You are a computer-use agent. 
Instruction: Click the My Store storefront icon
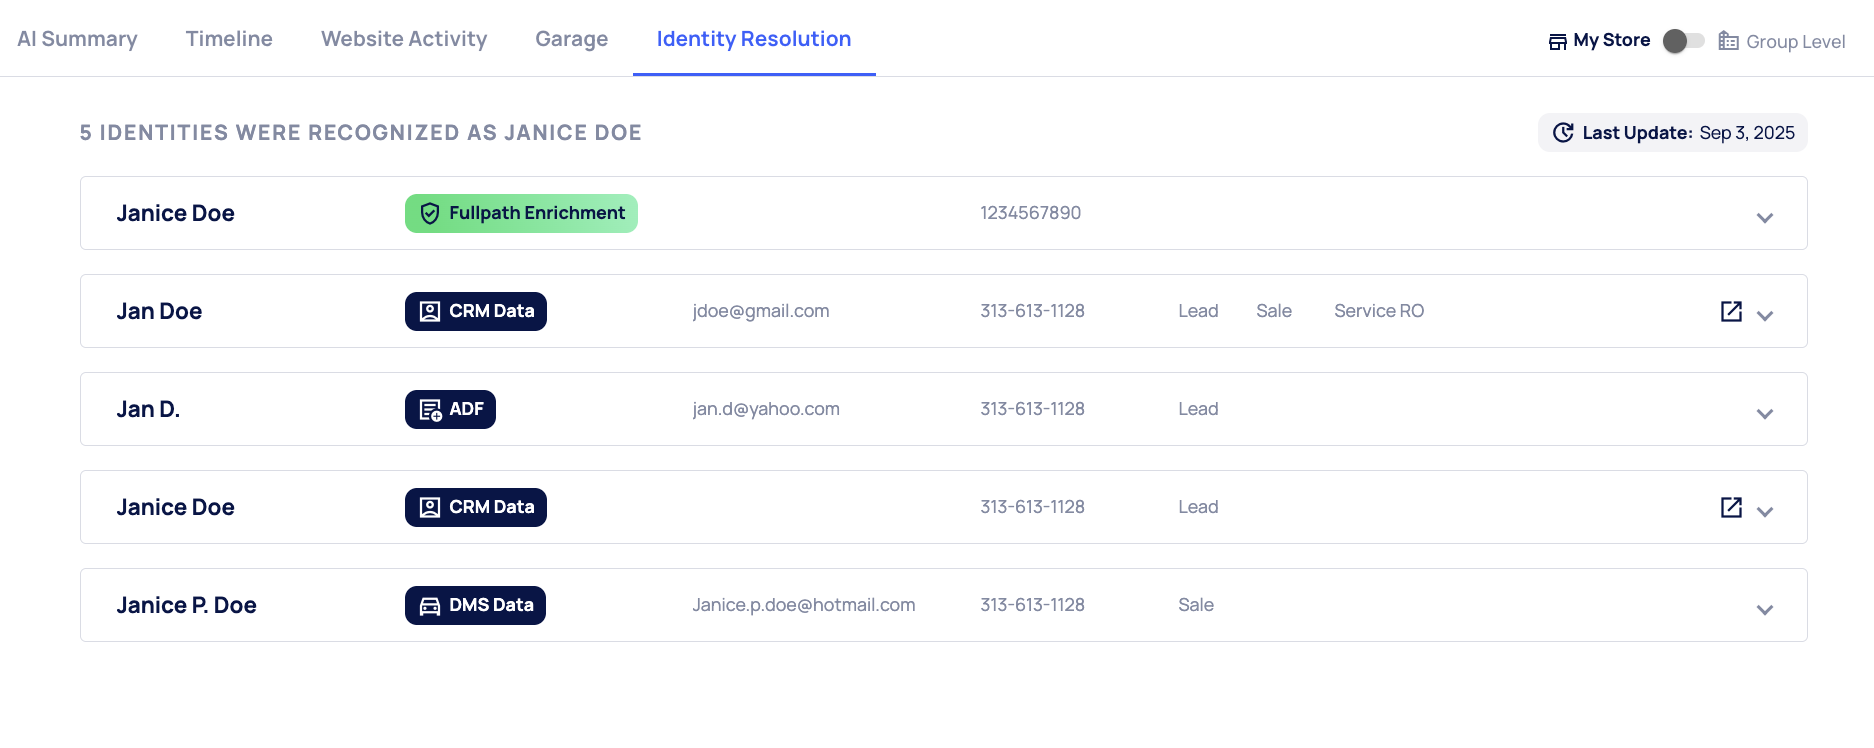[x=1557, y=42]
